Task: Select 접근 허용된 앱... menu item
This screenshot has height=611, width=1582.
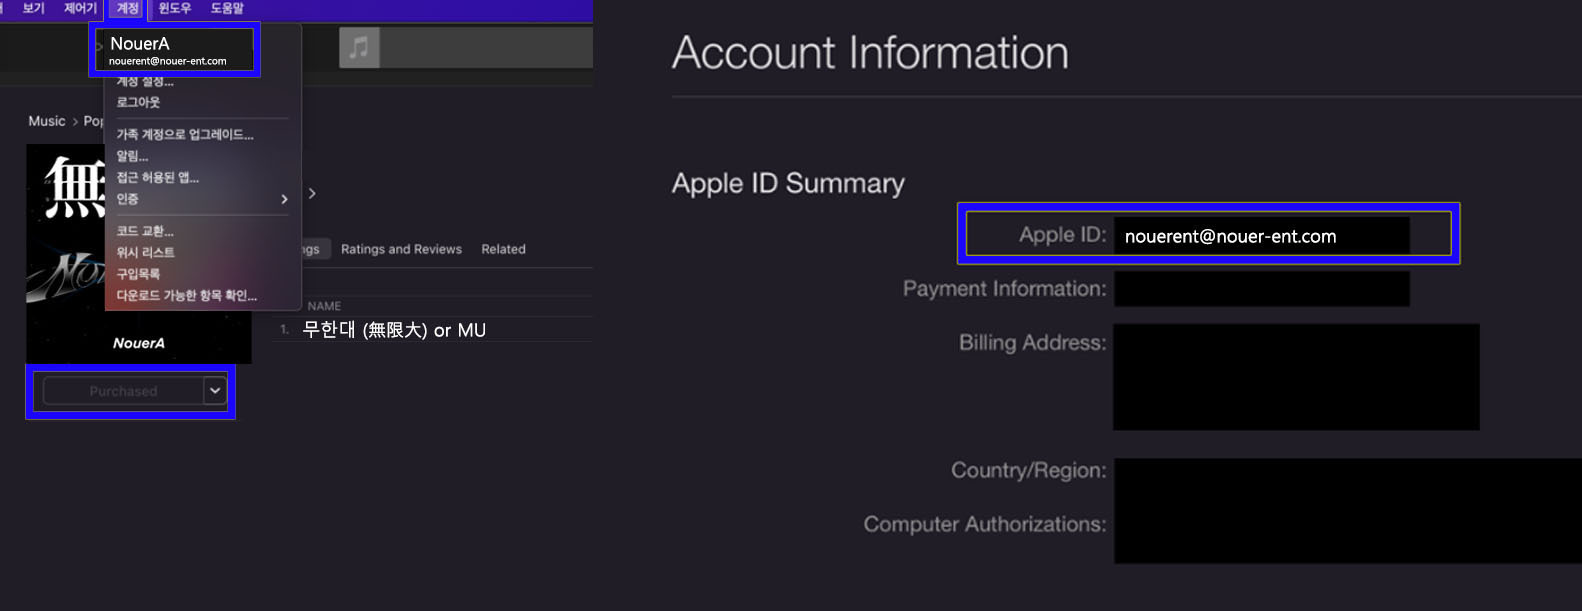Action: point(157,178)
